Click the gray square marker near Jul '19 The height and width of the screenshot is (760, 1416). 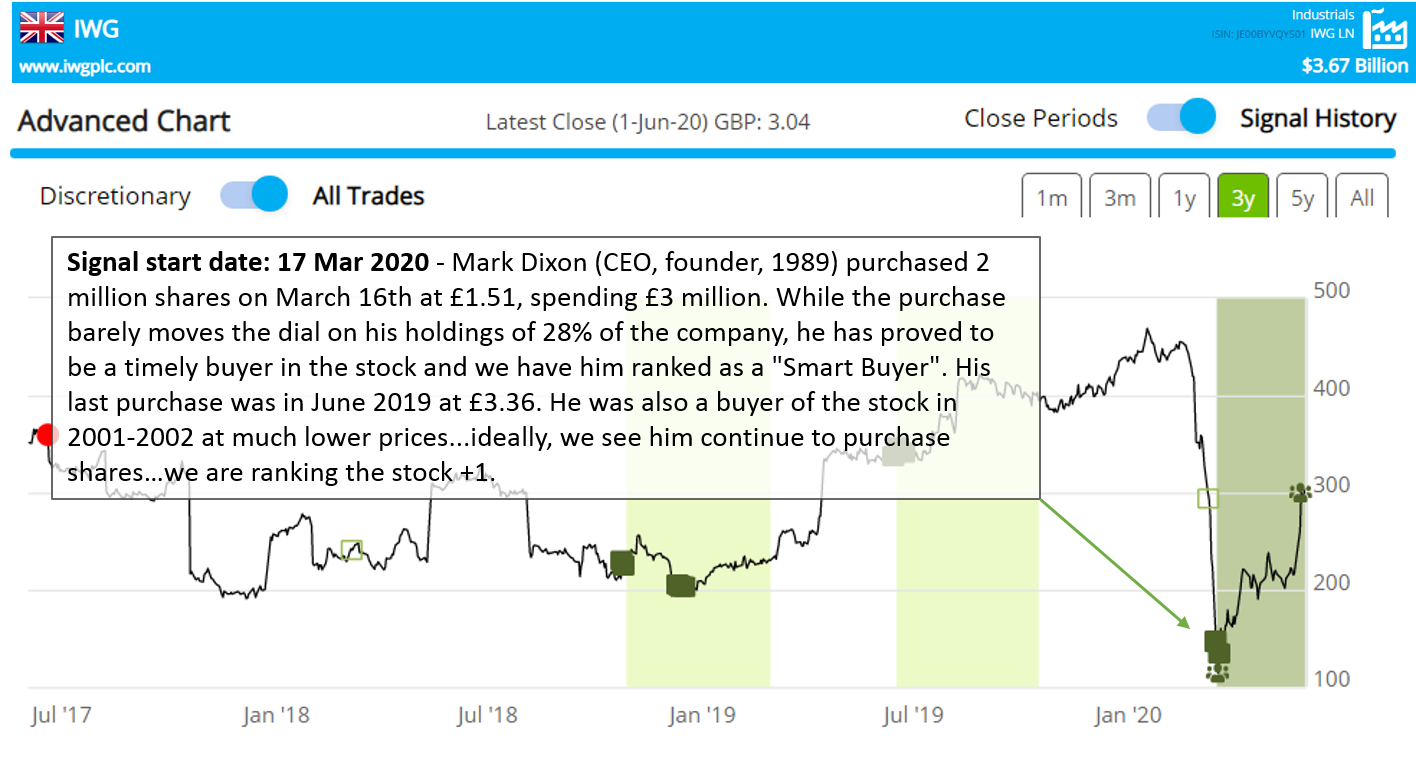point(898,454)
